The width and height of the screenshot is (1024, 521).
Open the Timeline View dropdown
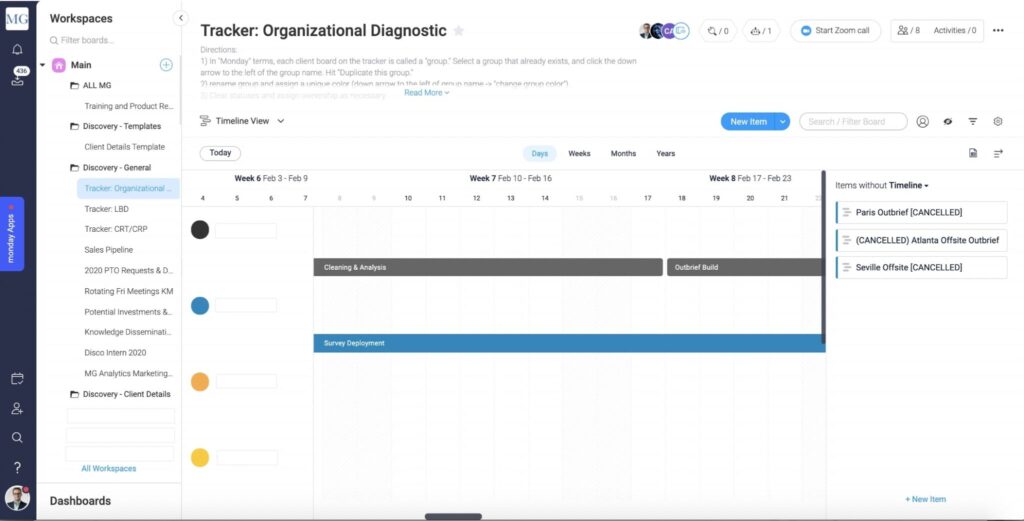242,121
